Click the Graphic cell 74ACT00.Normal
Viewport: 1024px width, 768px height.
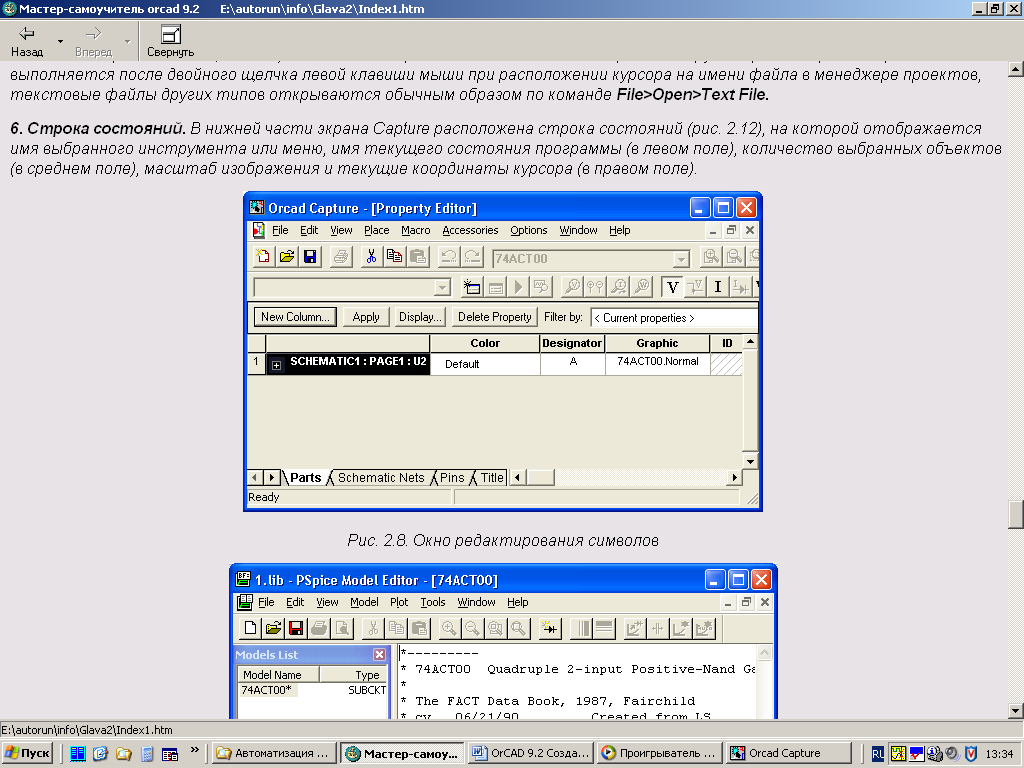coord(658,362)
